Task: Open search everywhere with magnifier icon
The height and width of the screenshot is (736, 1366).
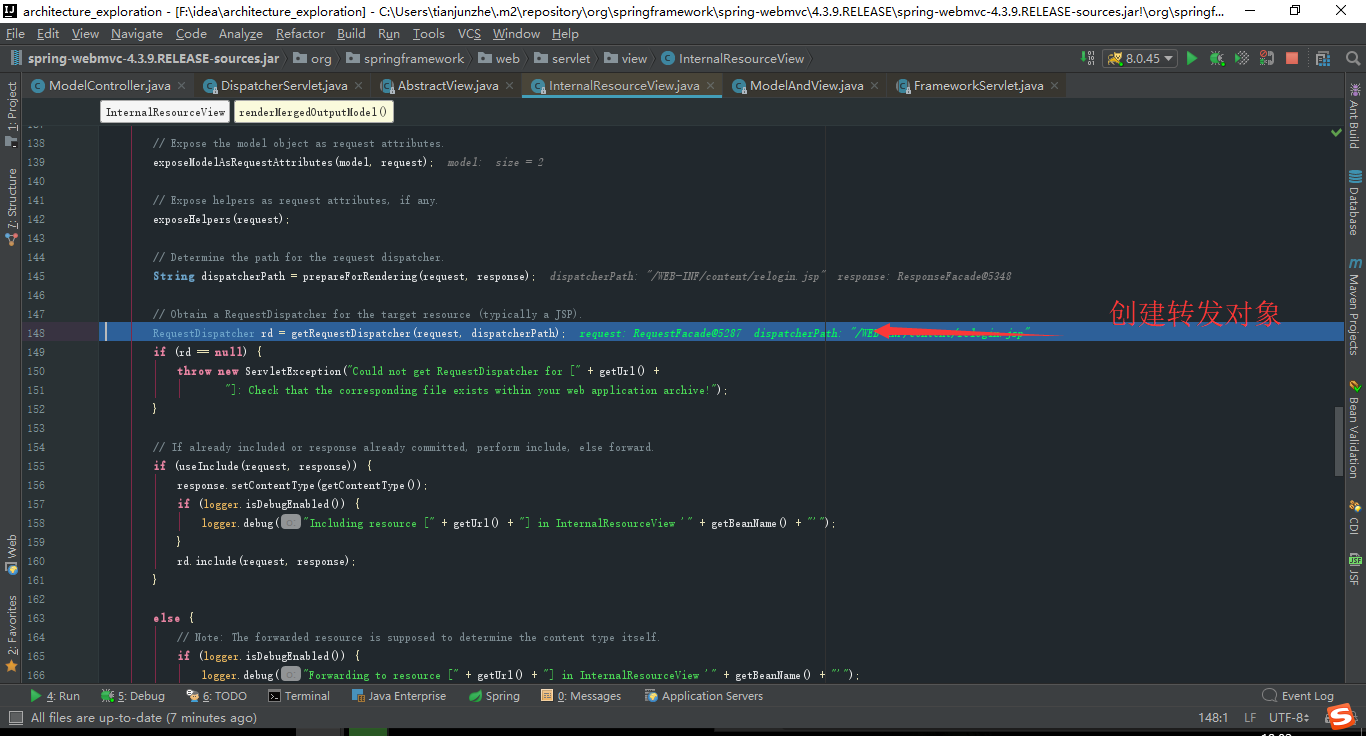Action: [x=1353, y=59]
